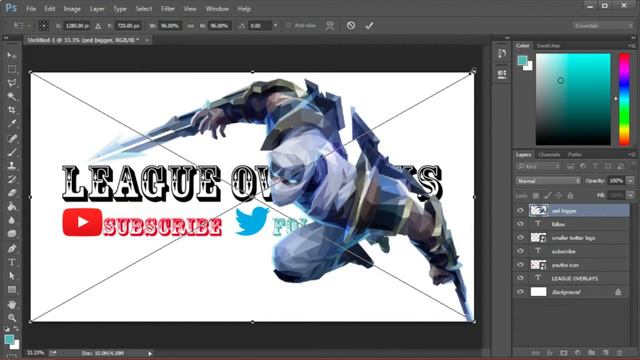The image size is (640, 360).
Task: Open the History panel icon
Action: (x=502, y=53)
